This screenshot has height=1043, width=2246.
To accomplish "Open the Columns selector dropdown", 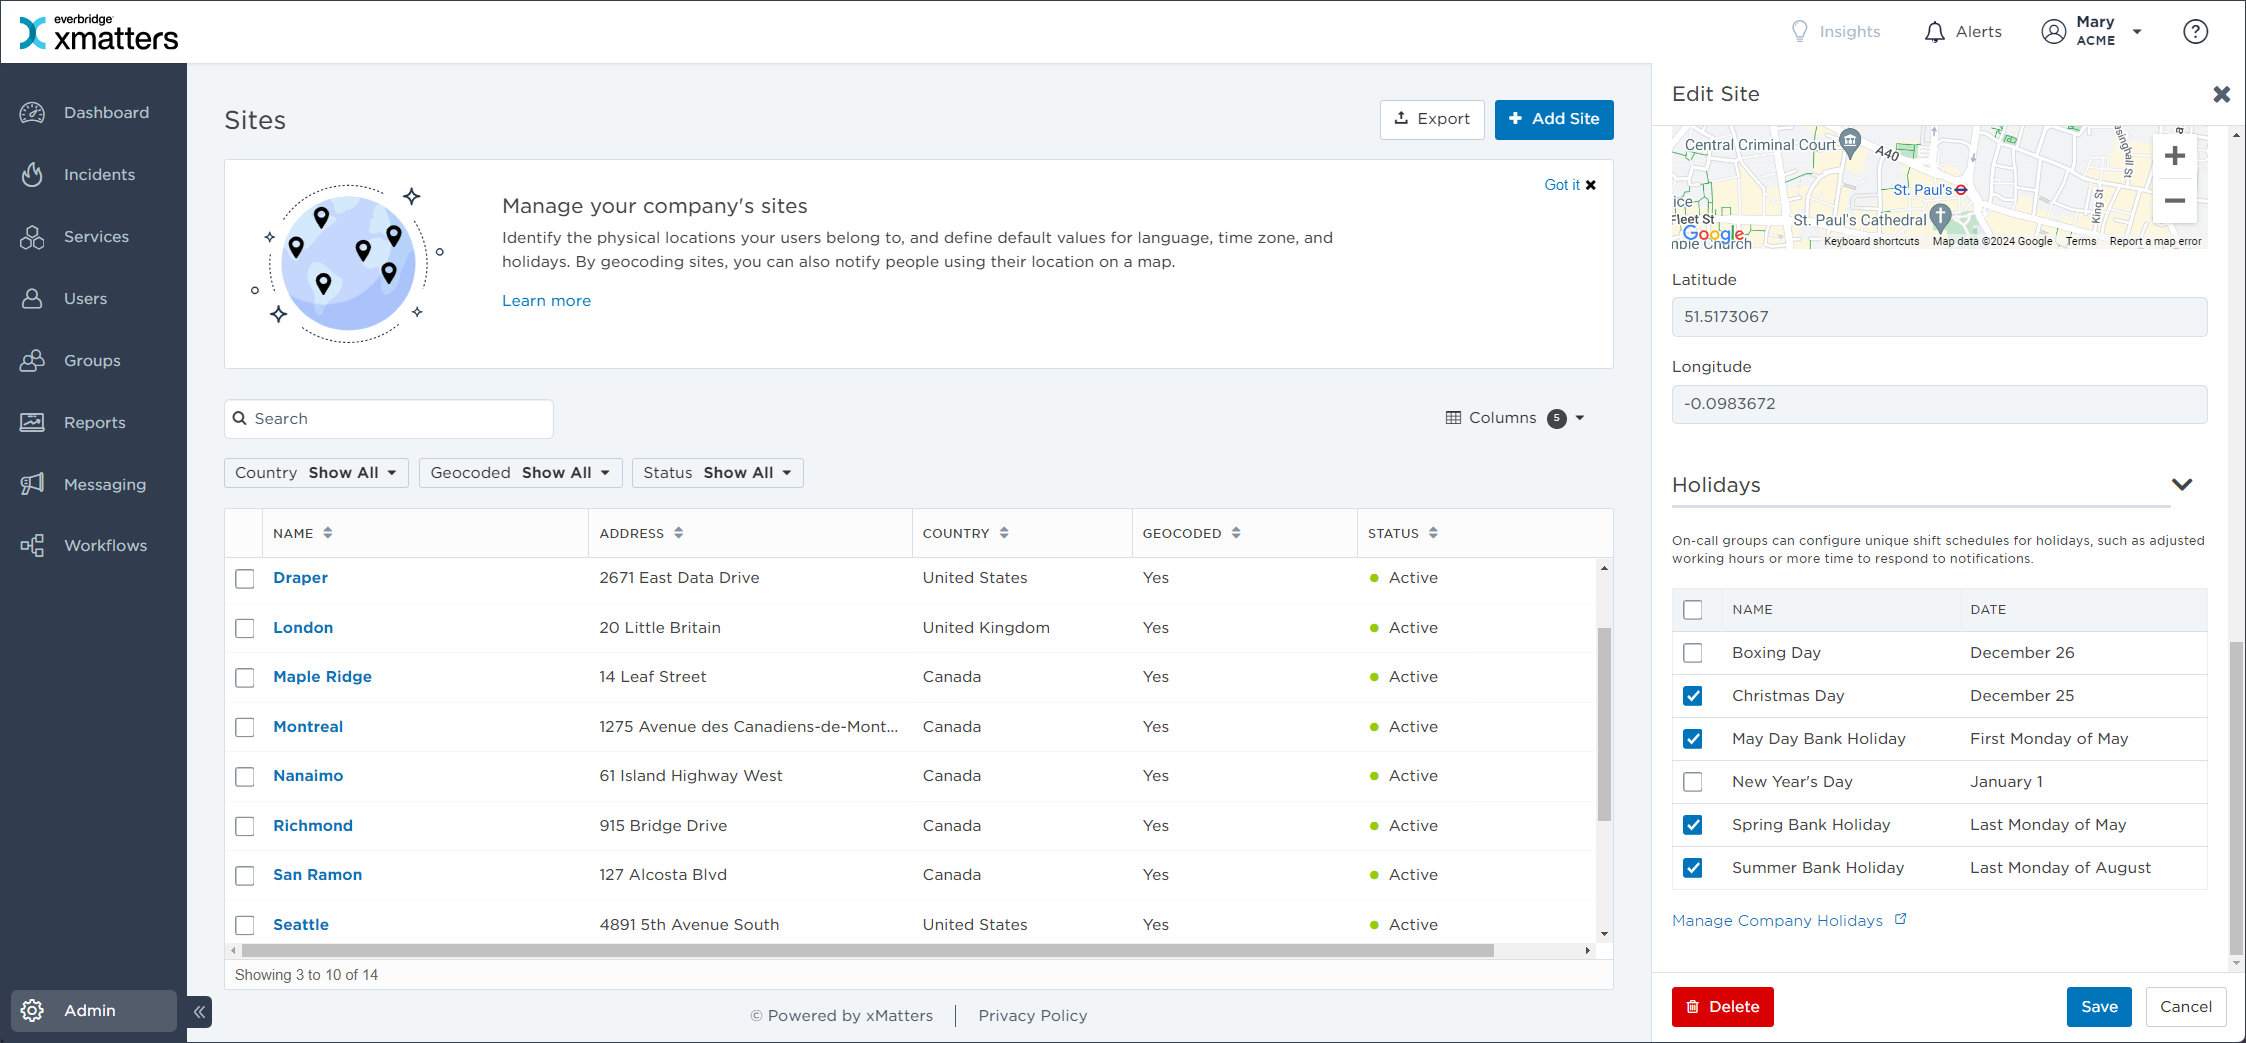I will 1514,418.
